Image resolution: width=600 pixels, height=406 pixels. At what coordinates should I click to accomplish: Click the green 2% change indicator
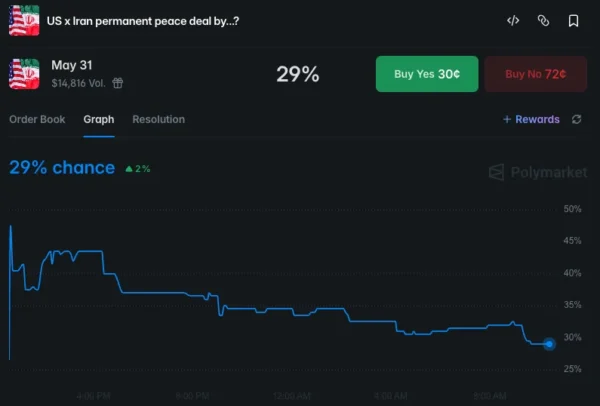138,169
